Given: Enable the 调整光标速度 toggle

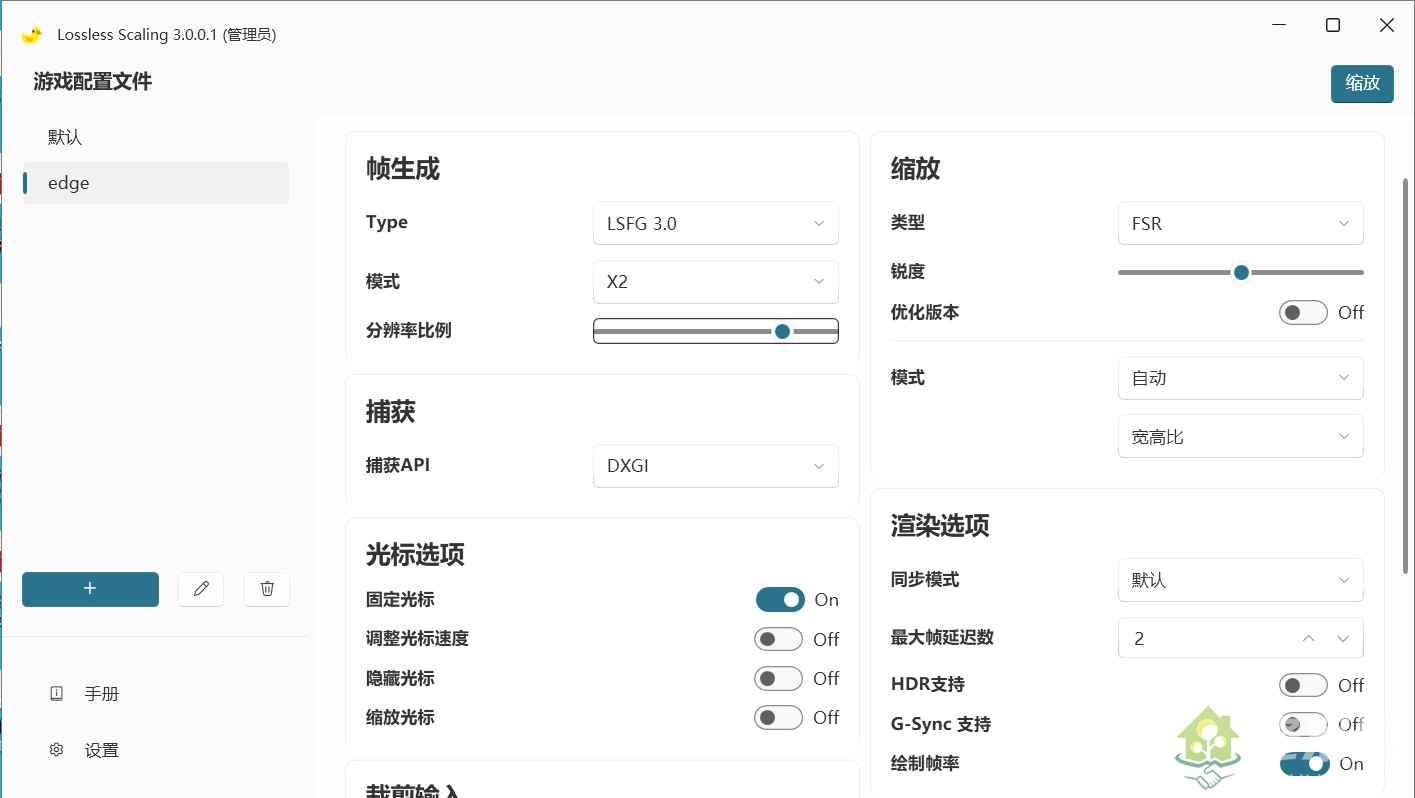Looking at the screenshot, I should click(779, 639).
